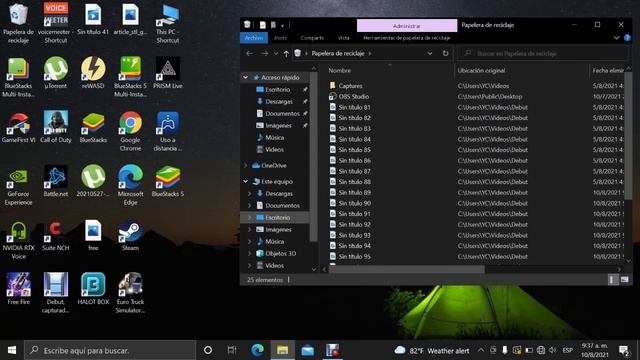This screenshot has height=360, width=640.
Task: Select Microsoft Edge desktop shortcut
Action: click(x=130, y=185)
